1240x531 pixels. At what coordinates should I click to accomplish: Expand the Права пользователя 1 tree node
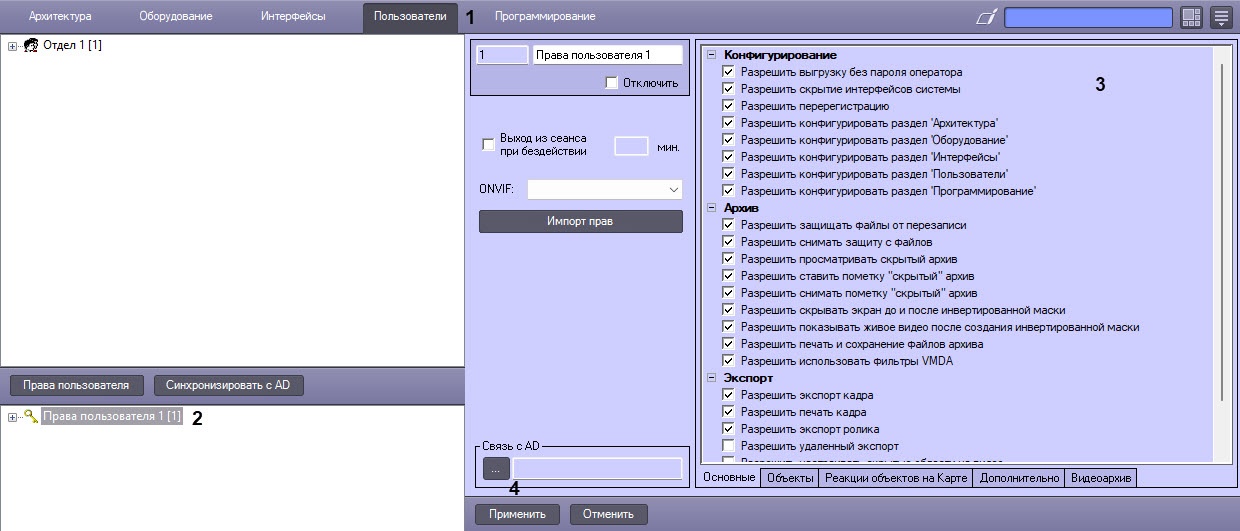13,416
